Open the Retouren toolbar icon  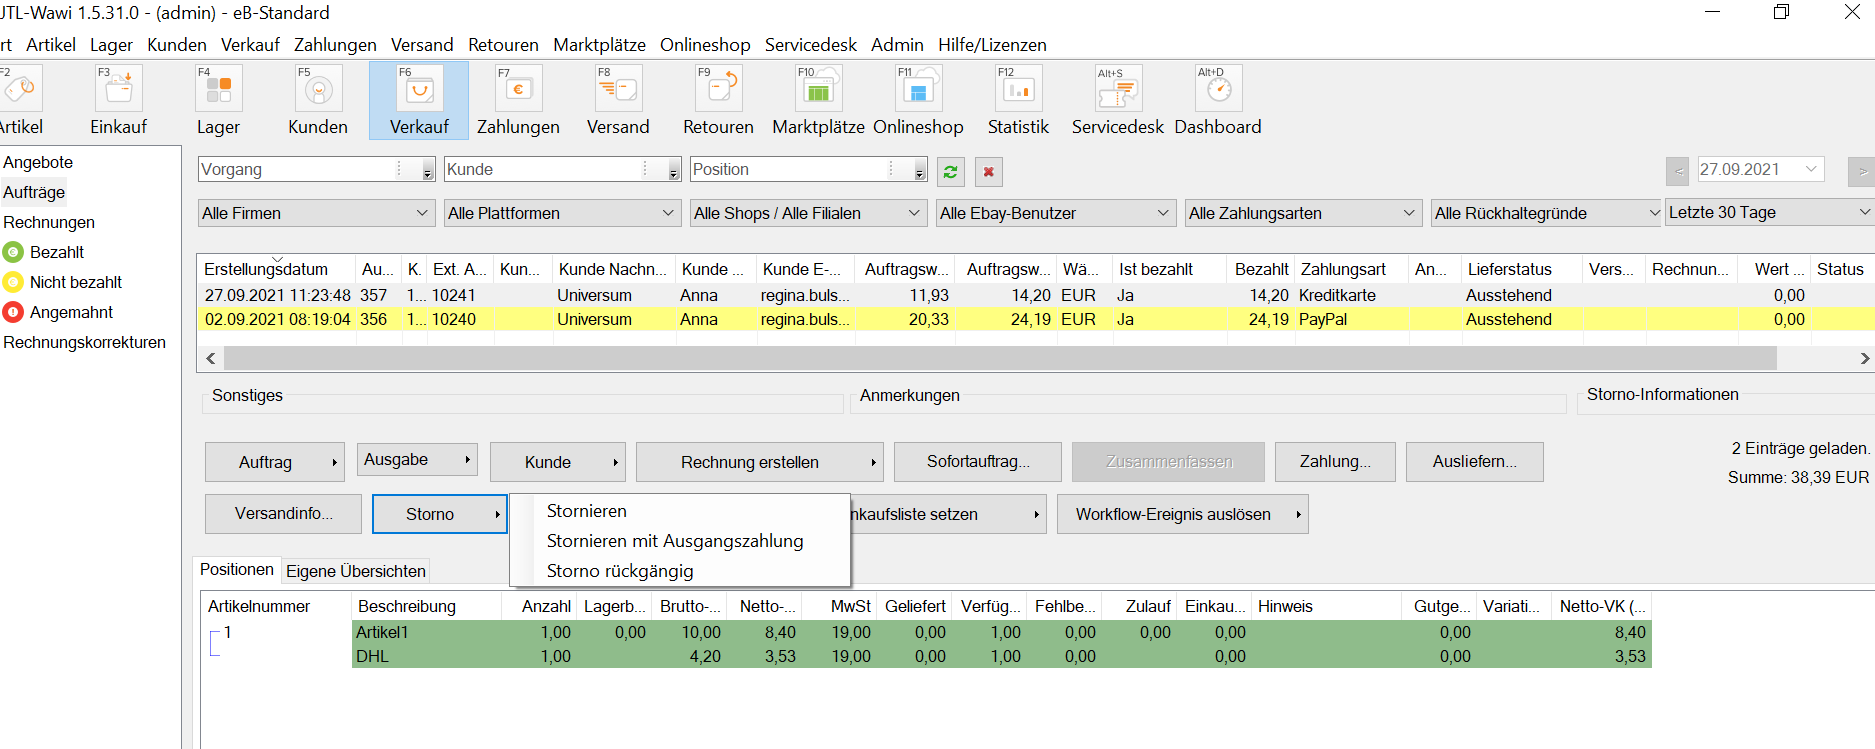coord(718,100)
